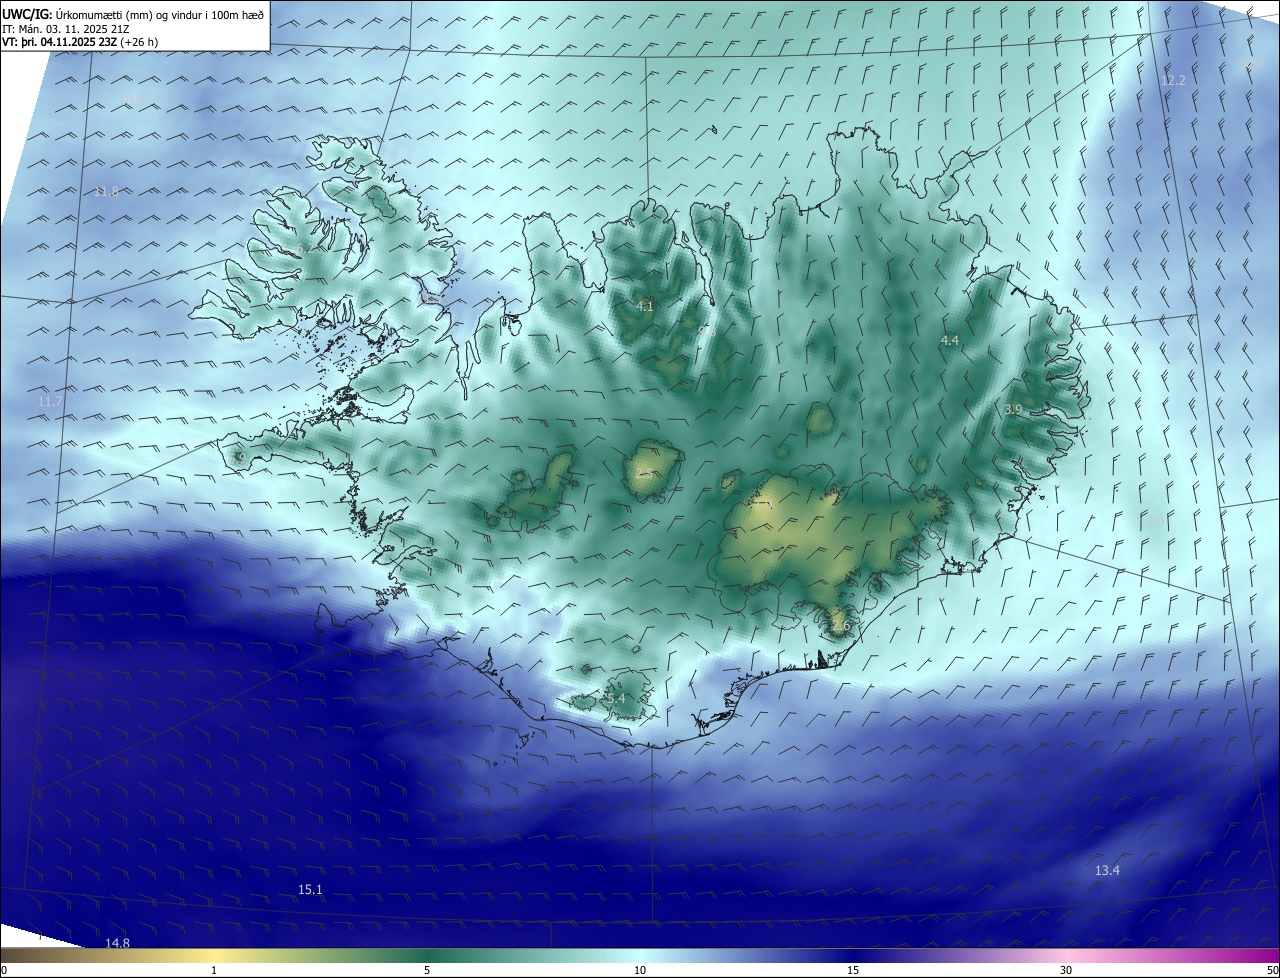The image size is (1280, 978).
Task: Click the 14.8 value label on the map
Action: [117, 943]
